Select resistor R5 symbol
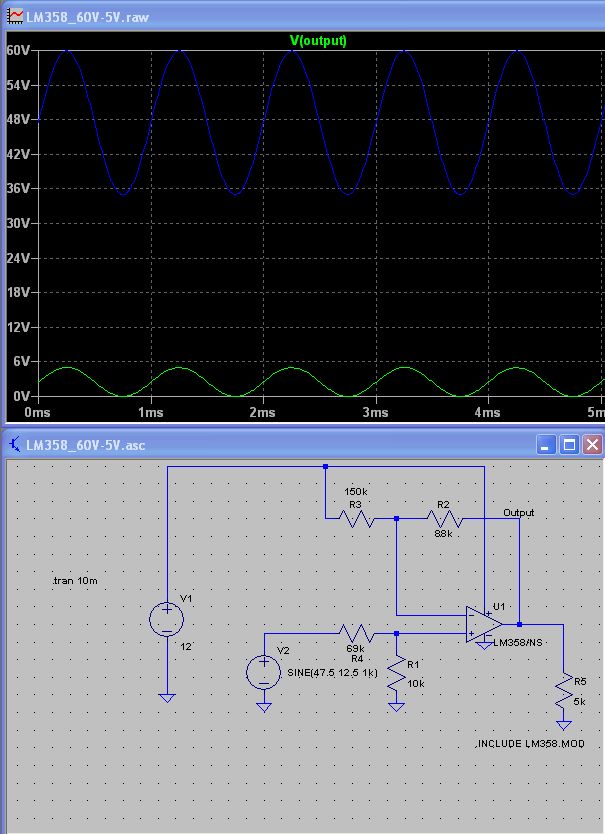The image size is (605, 834). [563, 691]
